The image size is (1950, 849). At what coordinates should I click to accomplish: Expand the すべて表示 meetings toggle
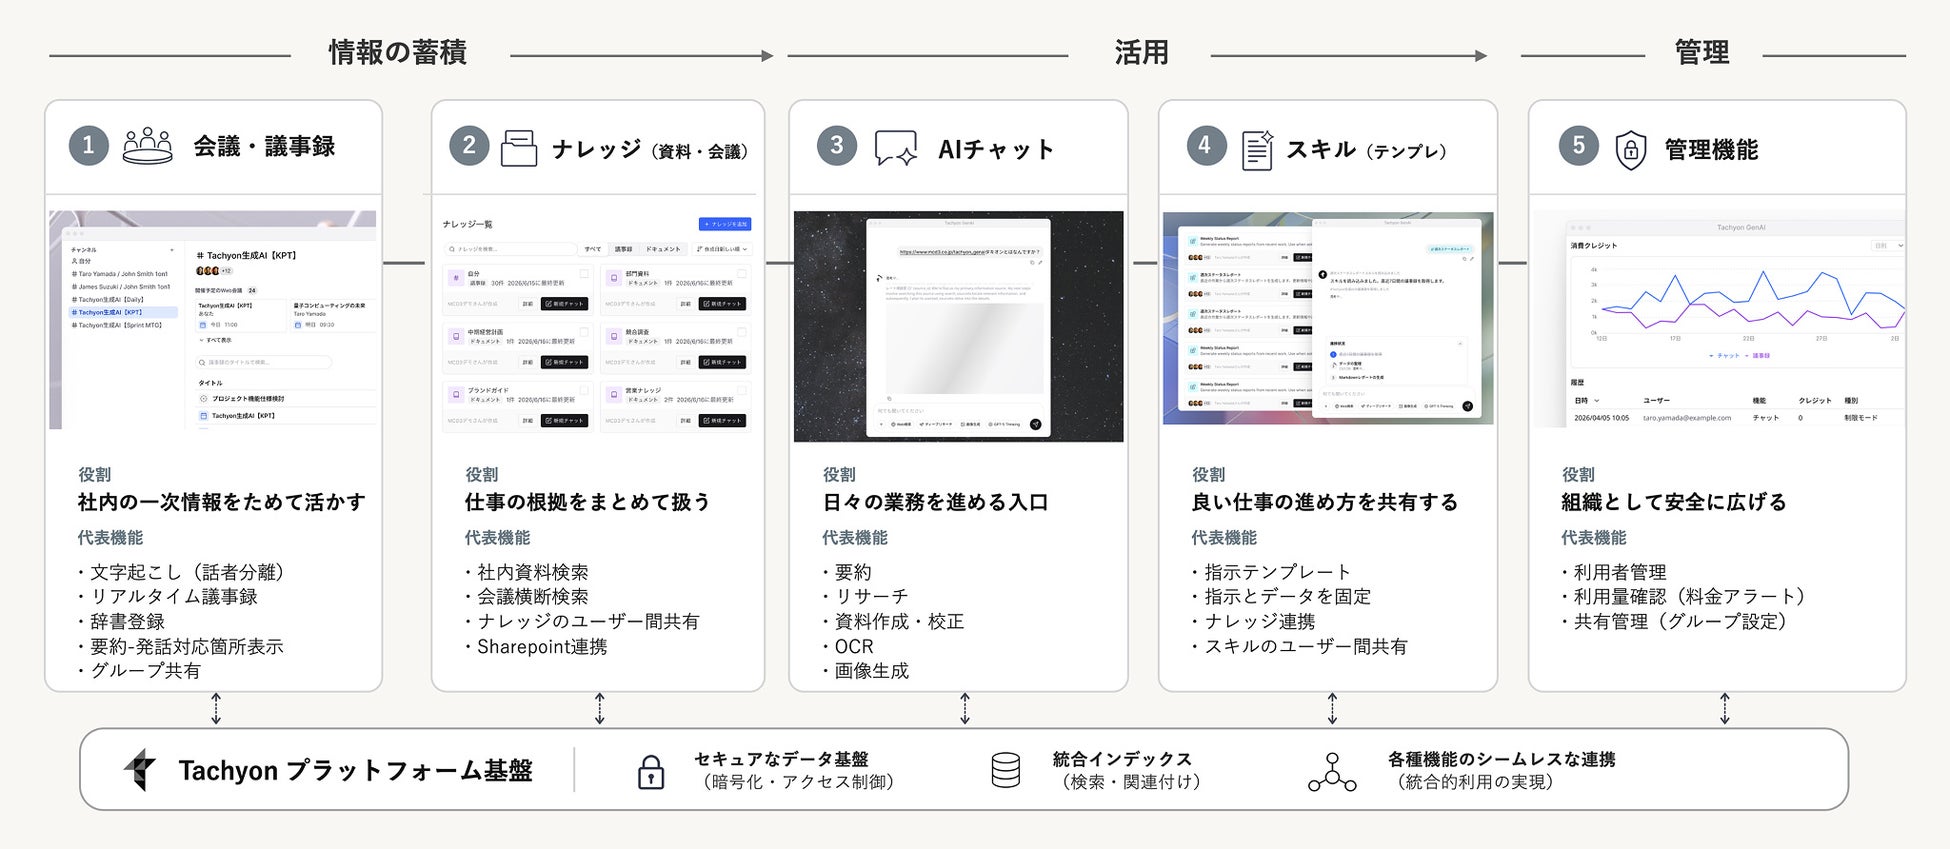coord(215,340)
